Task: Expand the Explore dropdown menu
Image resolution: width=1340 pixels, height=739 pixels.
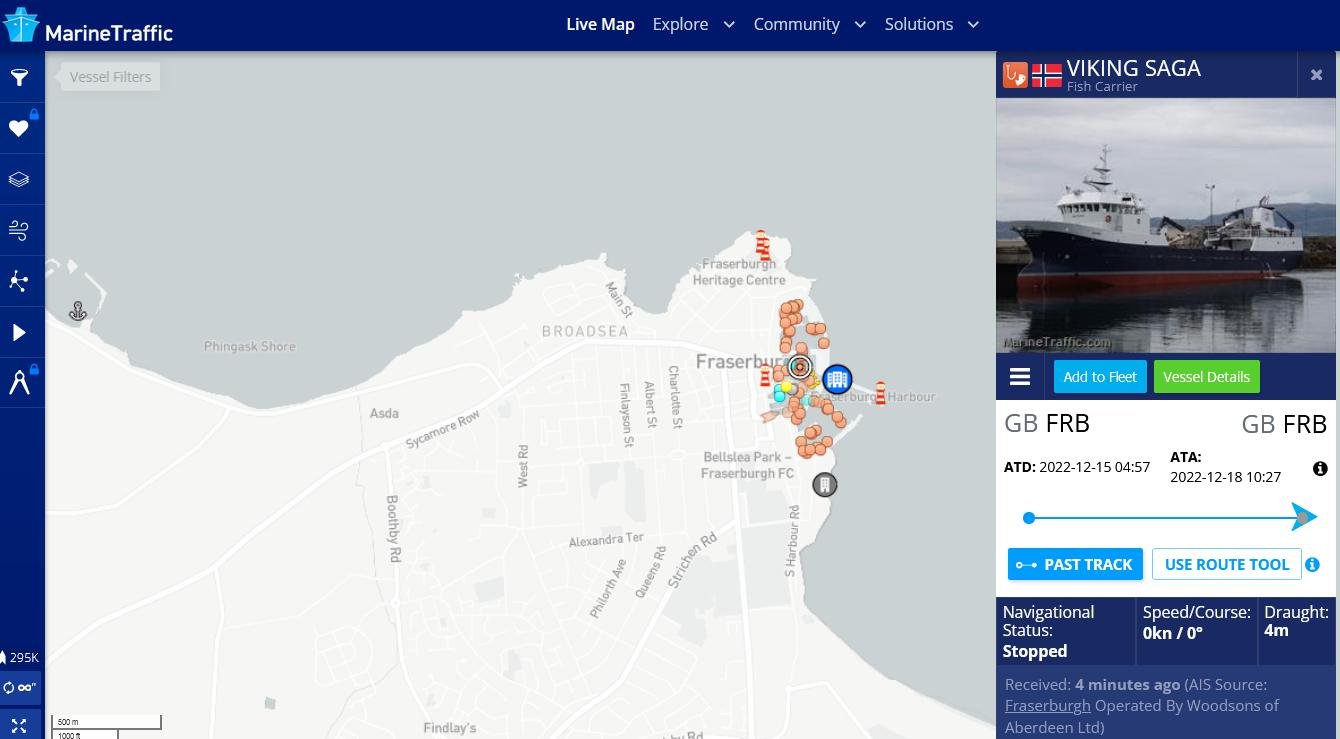Action: tap(693, 24)
